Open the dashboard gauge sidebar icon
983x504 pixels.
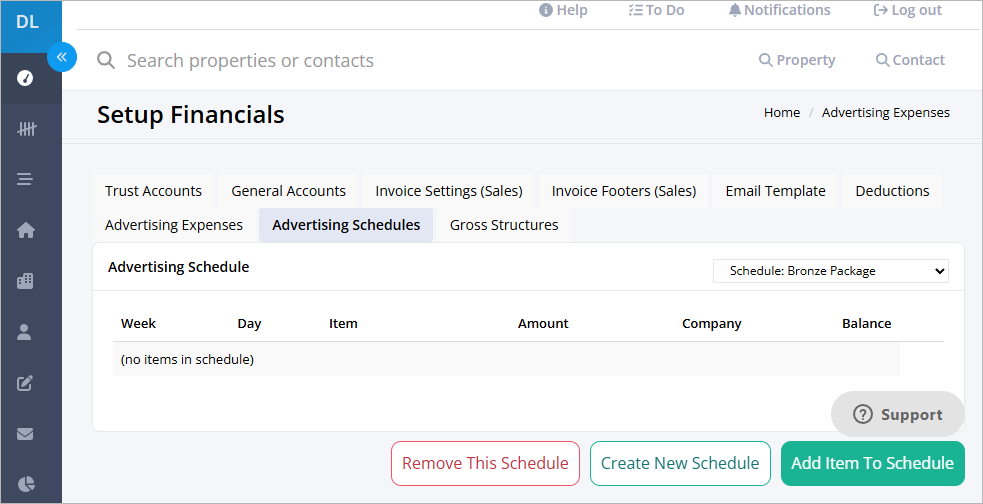pyautogui.click(x=25, y=78)
